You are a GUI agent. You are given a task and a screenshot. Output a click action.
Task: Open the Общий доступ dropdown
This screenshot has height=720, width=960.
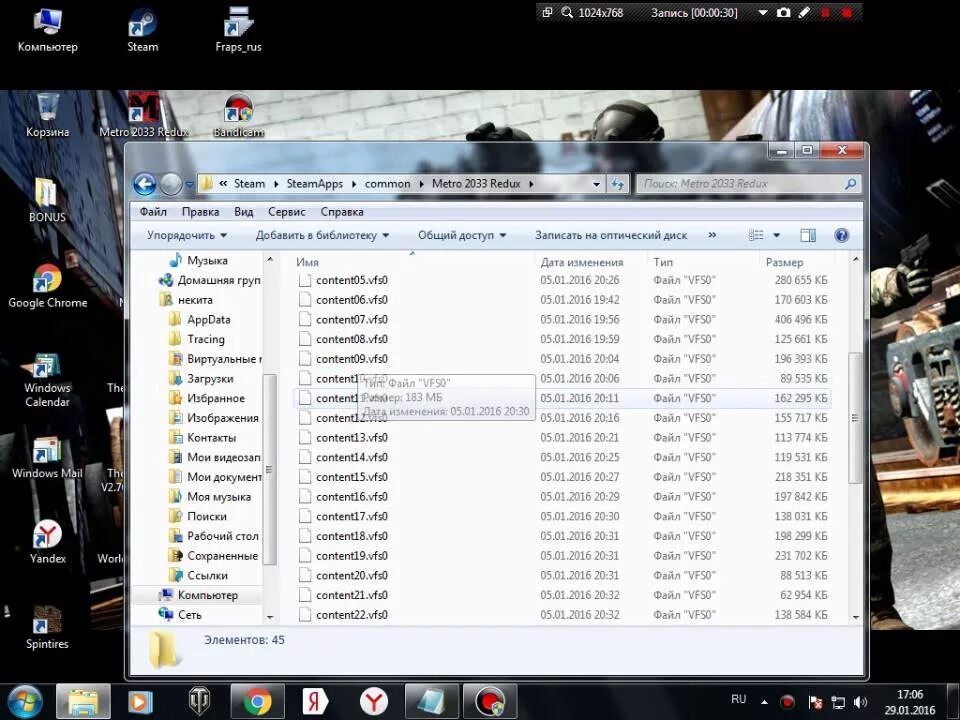coord(462,235)
